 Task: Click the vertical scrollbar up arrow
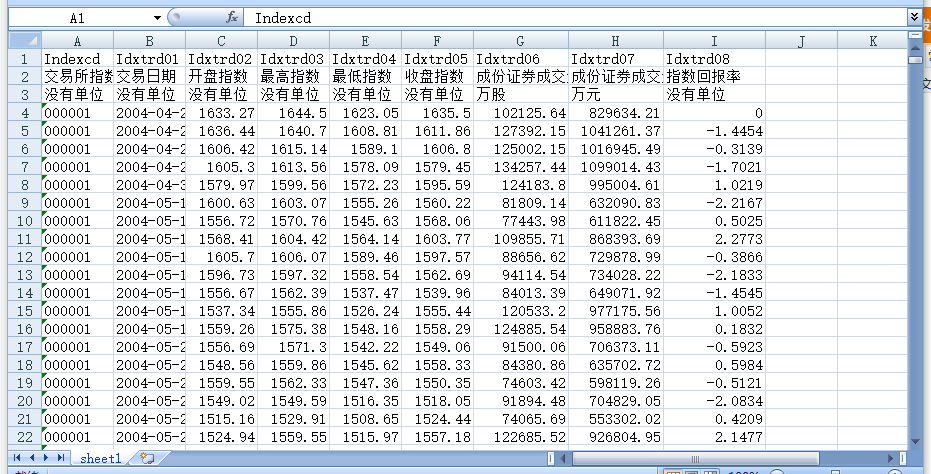tap(915, 48)
